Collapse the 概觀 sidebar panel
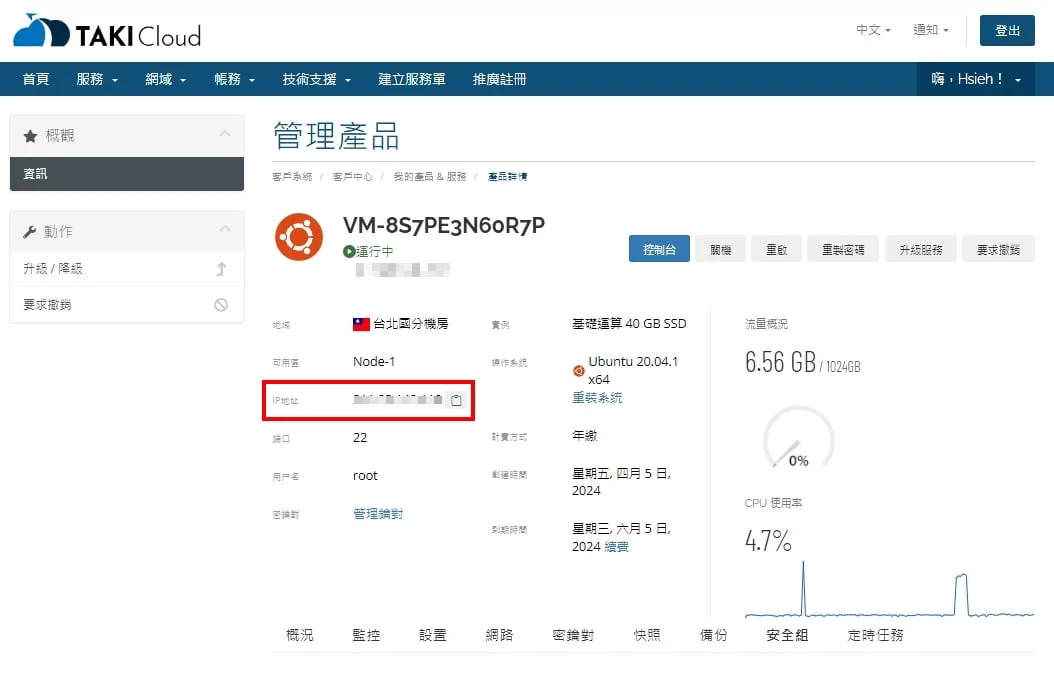 tap(225, 134)
